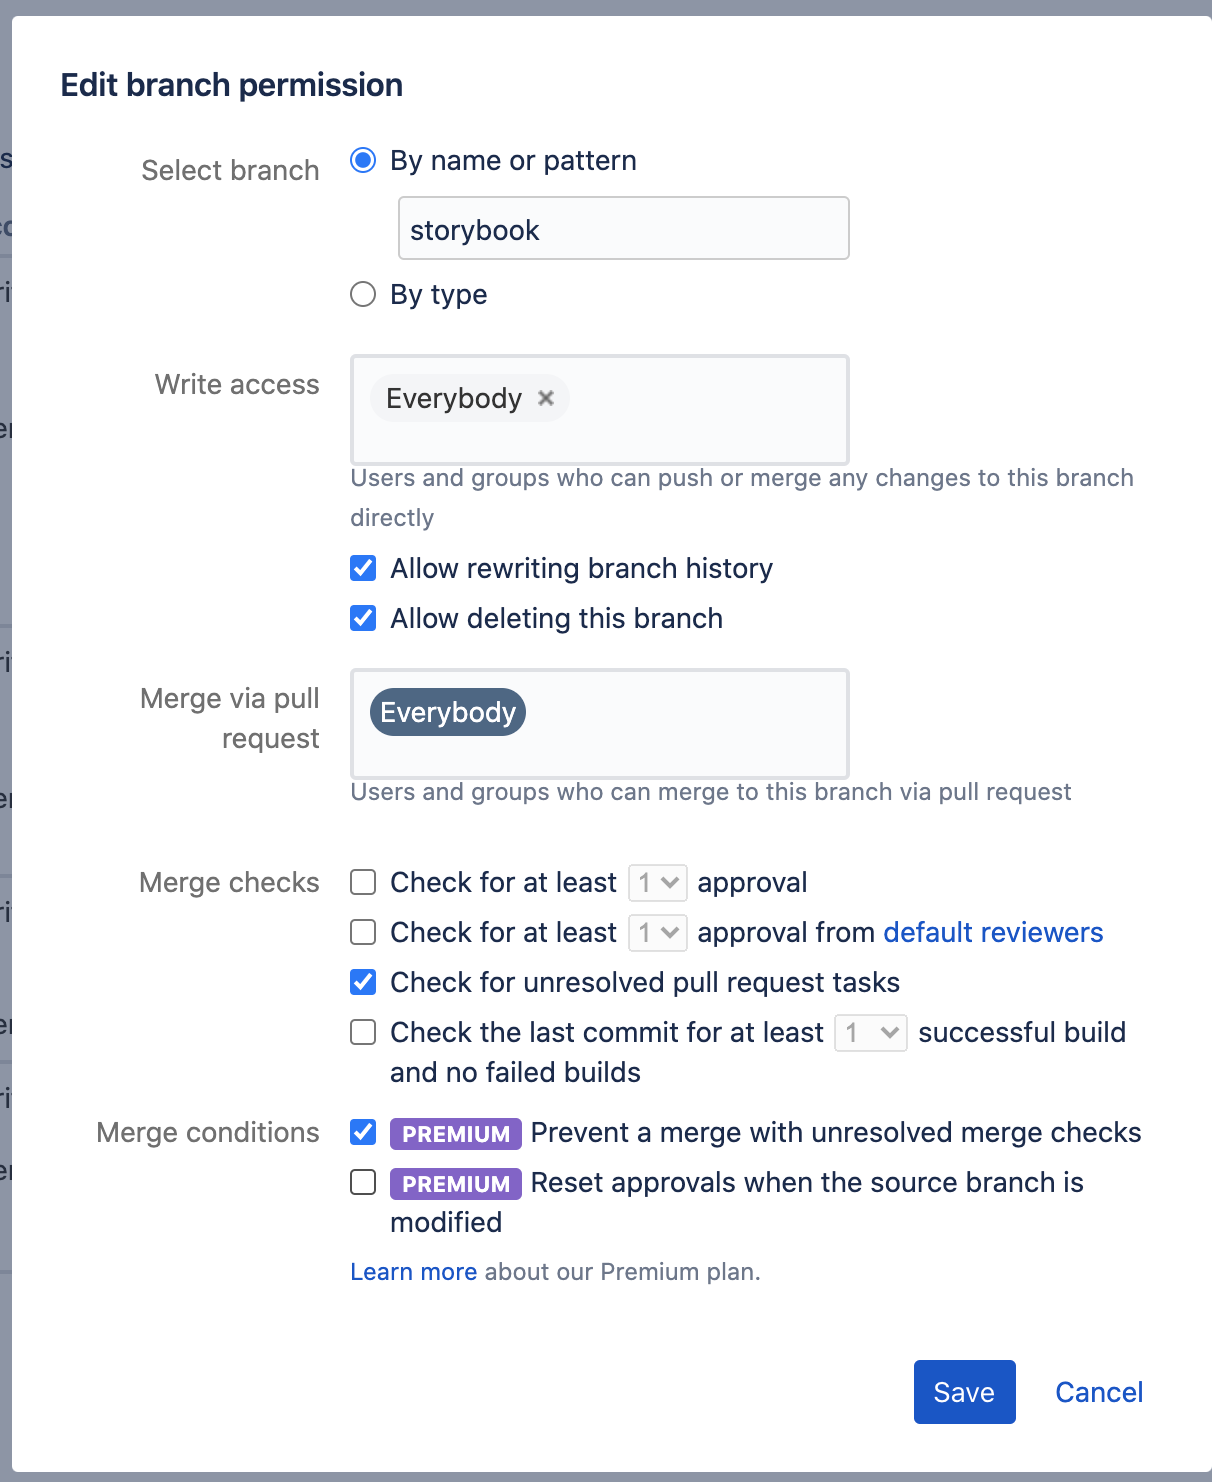
Task: Enable Reset approvals when source branch modified
Action: (x=363, y=1182)
